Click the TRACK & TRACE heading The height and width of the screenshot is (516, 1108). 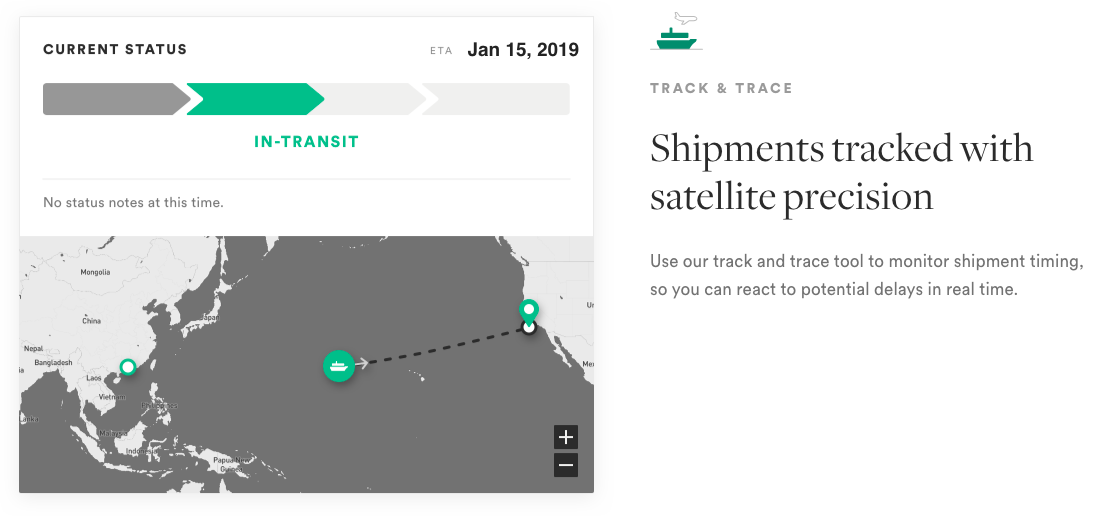721,88
